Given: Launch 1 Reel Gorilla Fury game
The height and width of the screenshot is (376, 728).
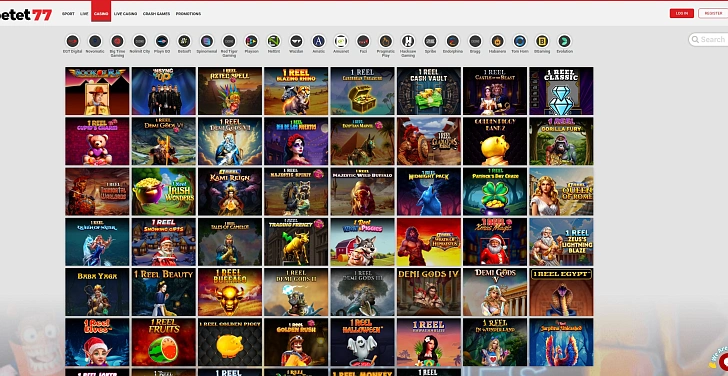Looking at the screenshot, I should pos(561,141).
